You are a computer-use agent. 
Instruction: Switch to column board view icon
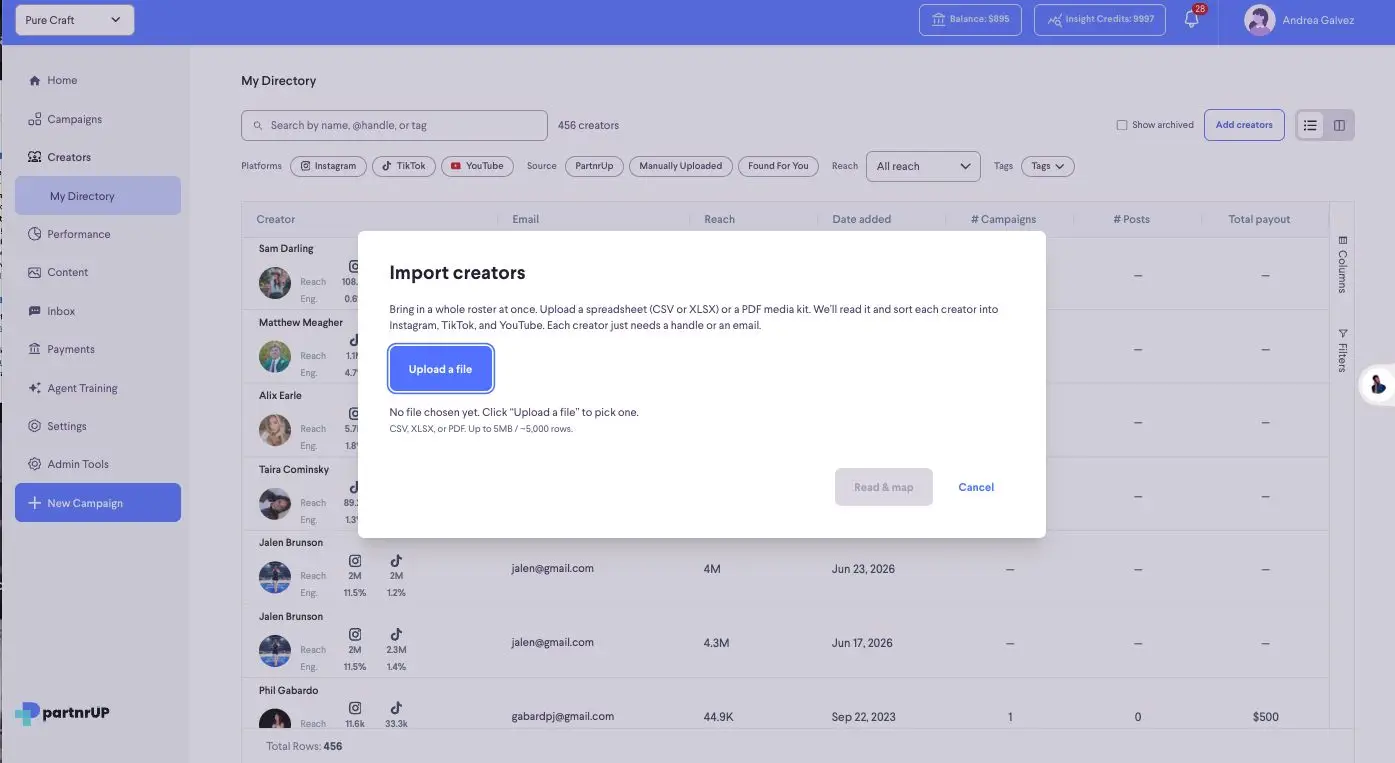coord(1339,125)
